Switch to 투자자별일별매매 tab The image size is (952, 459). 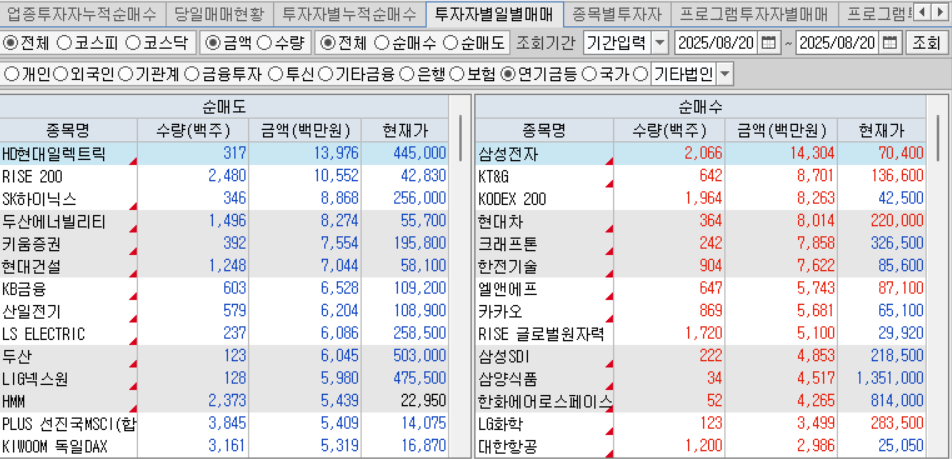[494, 13]
